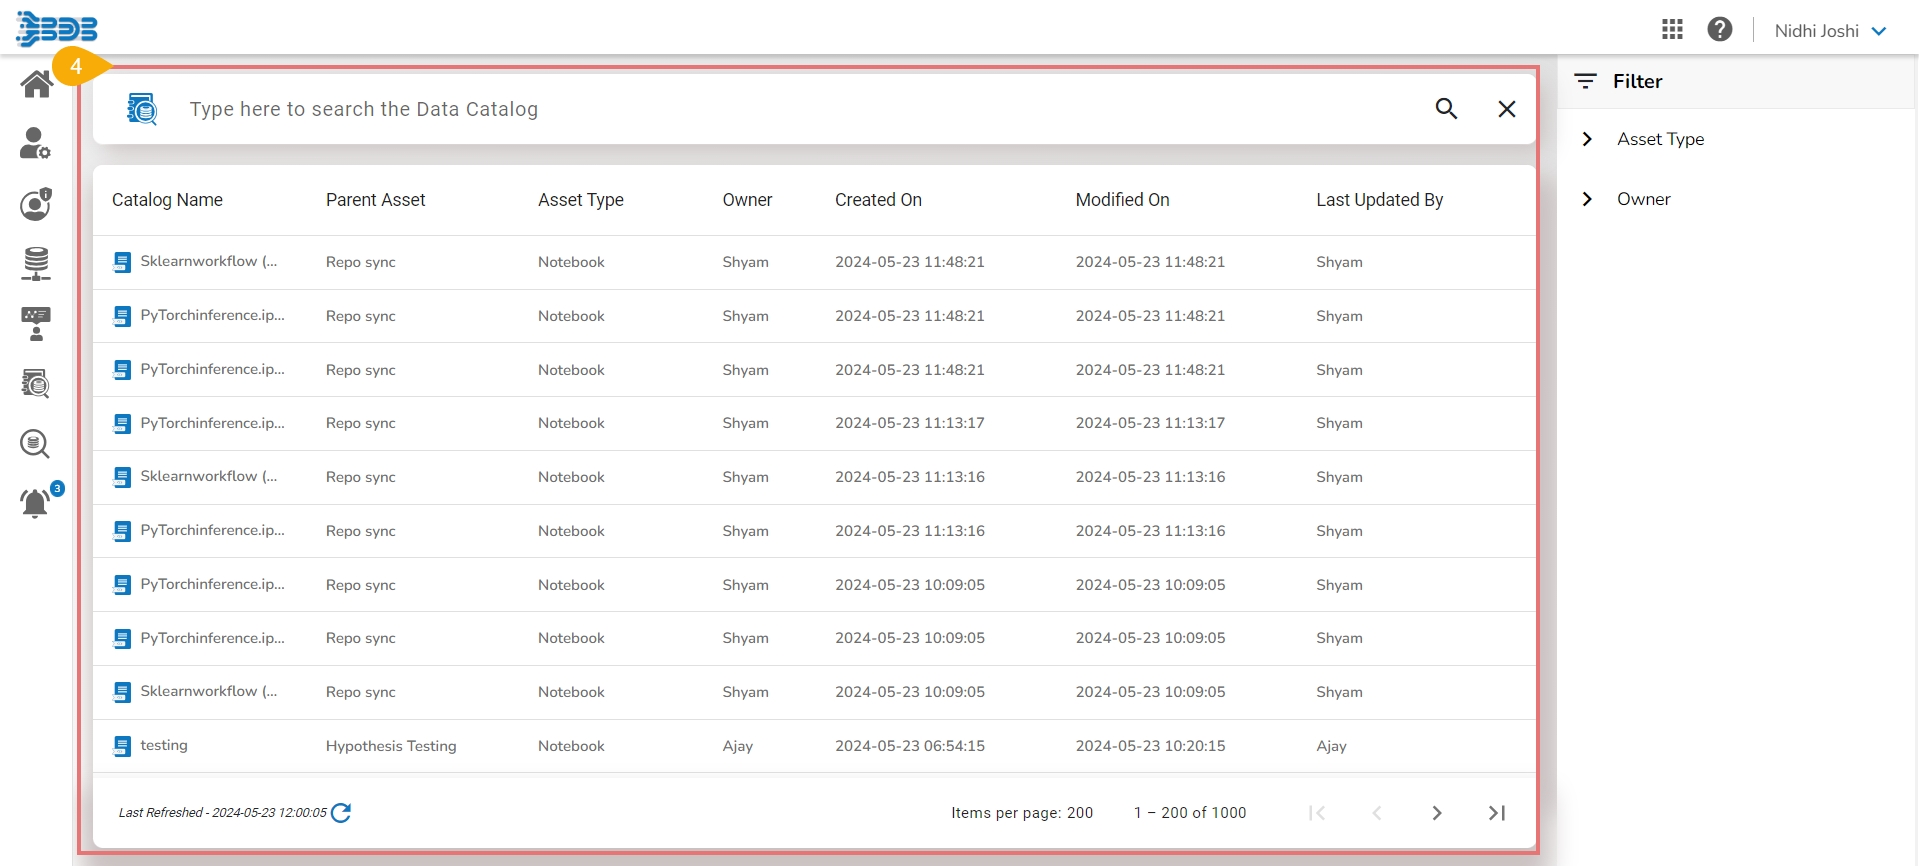
Task: Open user settings icon in sidebar
Action: [36, 143]
